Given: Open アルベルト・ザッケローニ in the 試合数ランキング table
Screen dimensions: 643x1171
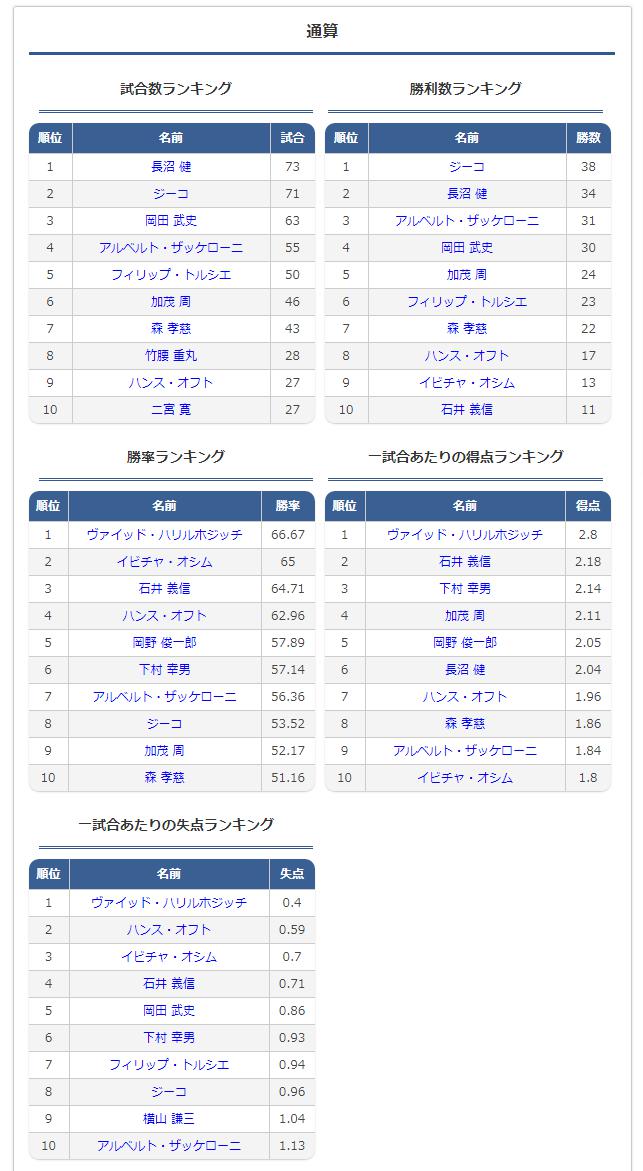Looking at the screenshot, I should [x=171, y=247].
